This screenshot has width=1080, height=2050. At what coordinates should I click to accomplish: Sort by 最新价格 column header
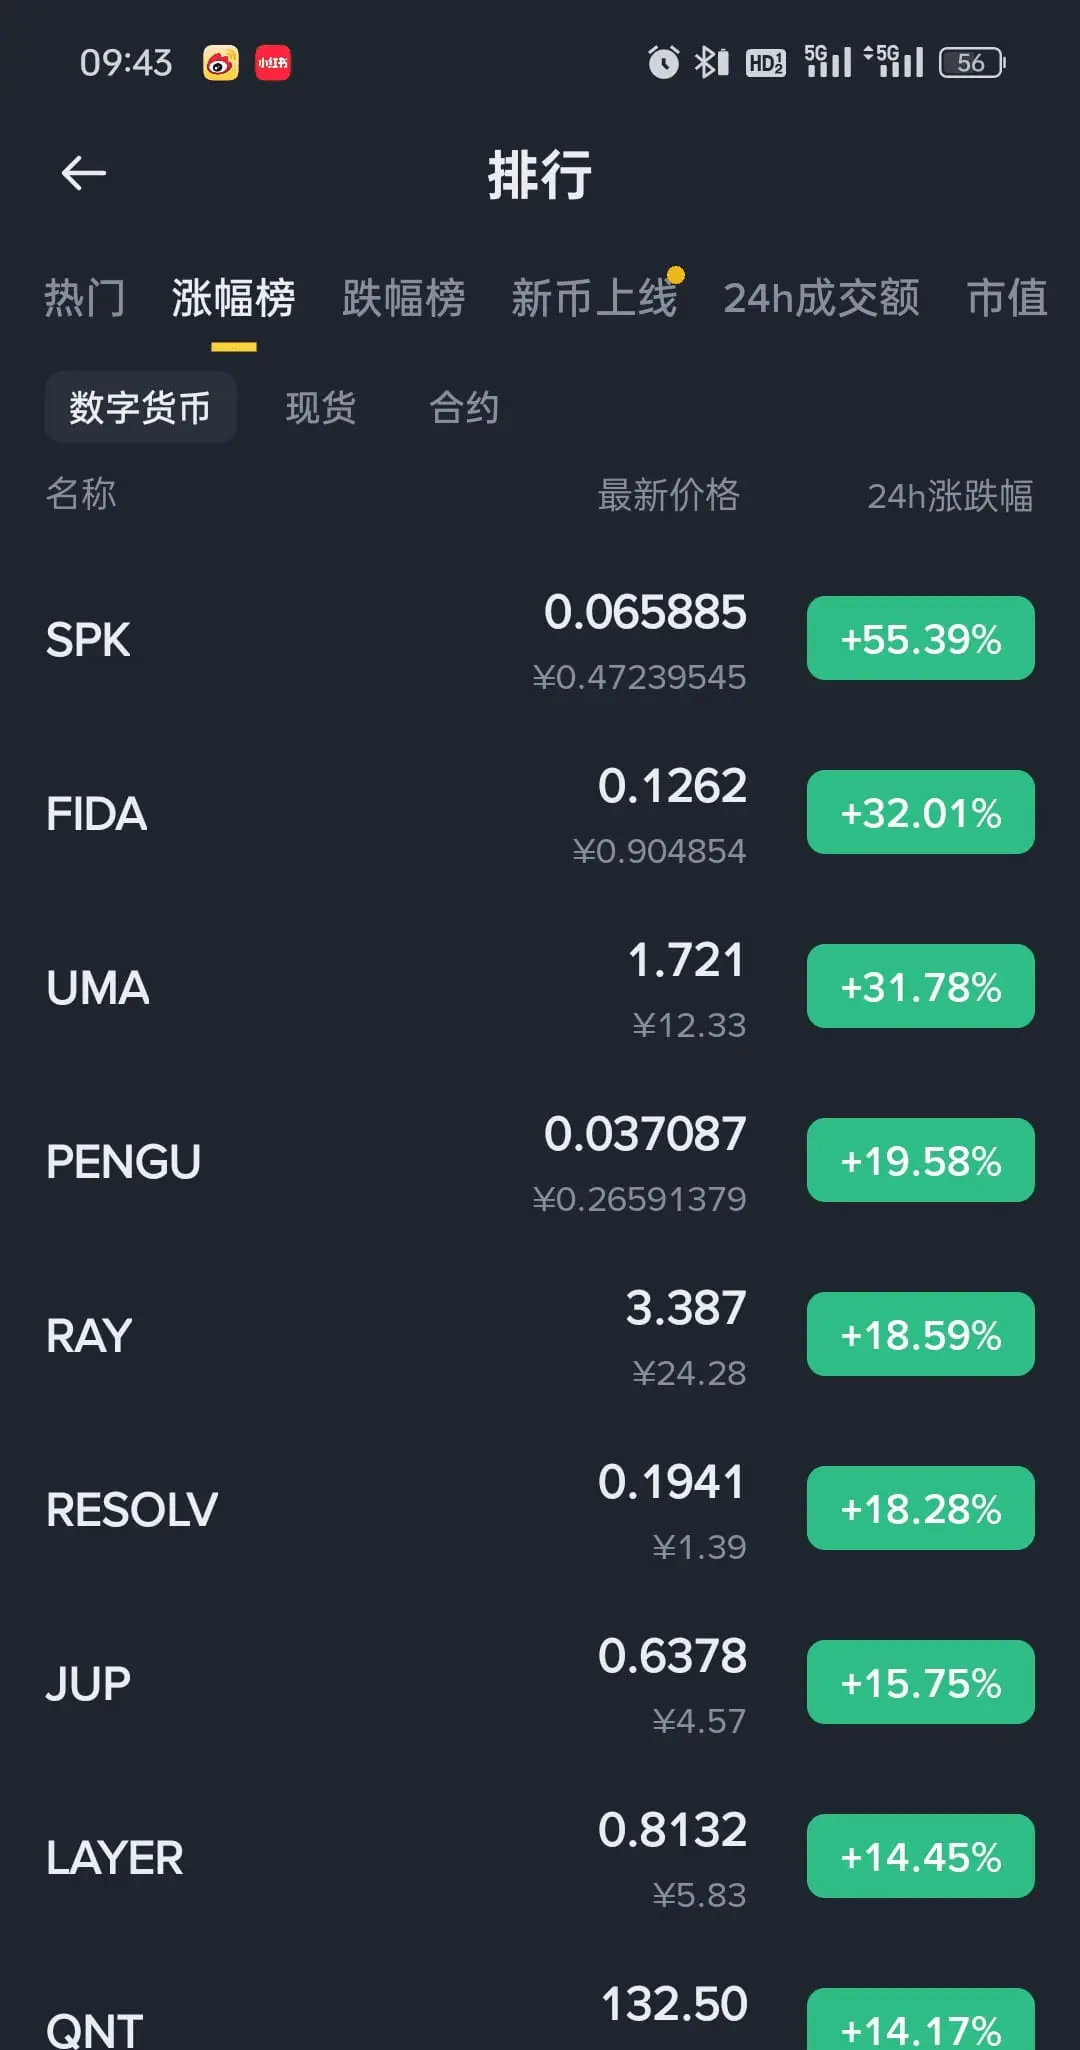coord(669,495)
